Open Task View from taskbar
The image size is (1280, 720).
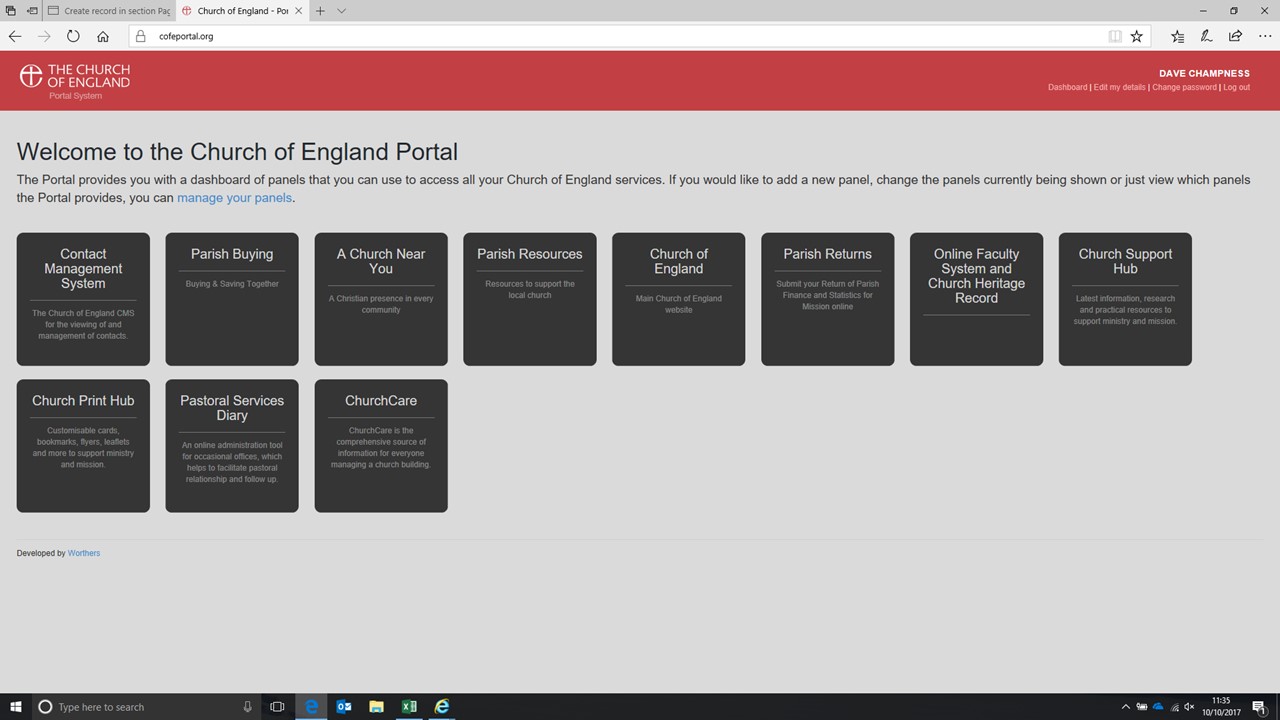coord(278,706)
